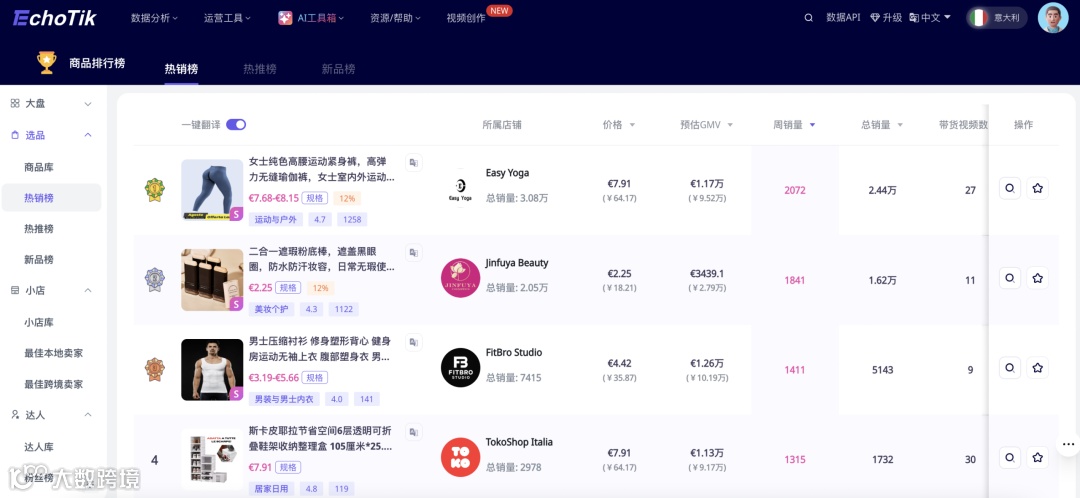This screenshot has width=1080, height=498.
Task: Click the EchoTik logo
Action: coord(54,18)
